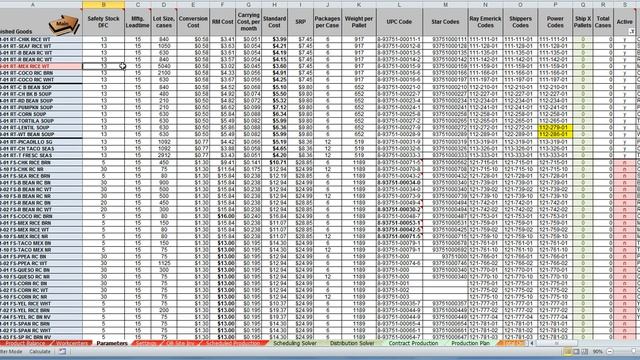The width and height of the screenshot is (640, 360).
Task: Open the Scheduling Solver sheet tab
Action: [x=295, y=343]
